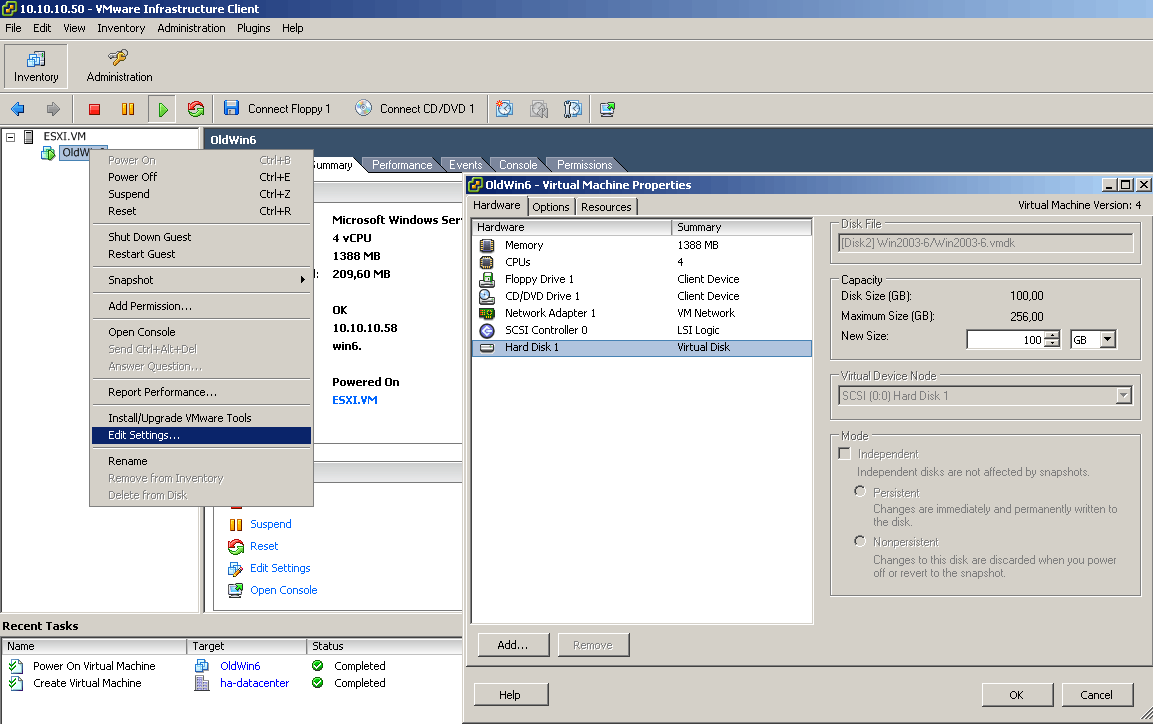Select the SCSI Controller 0 icon
Screen dimensions: 1153x724
pyautogui.click(x=487, y=331)
